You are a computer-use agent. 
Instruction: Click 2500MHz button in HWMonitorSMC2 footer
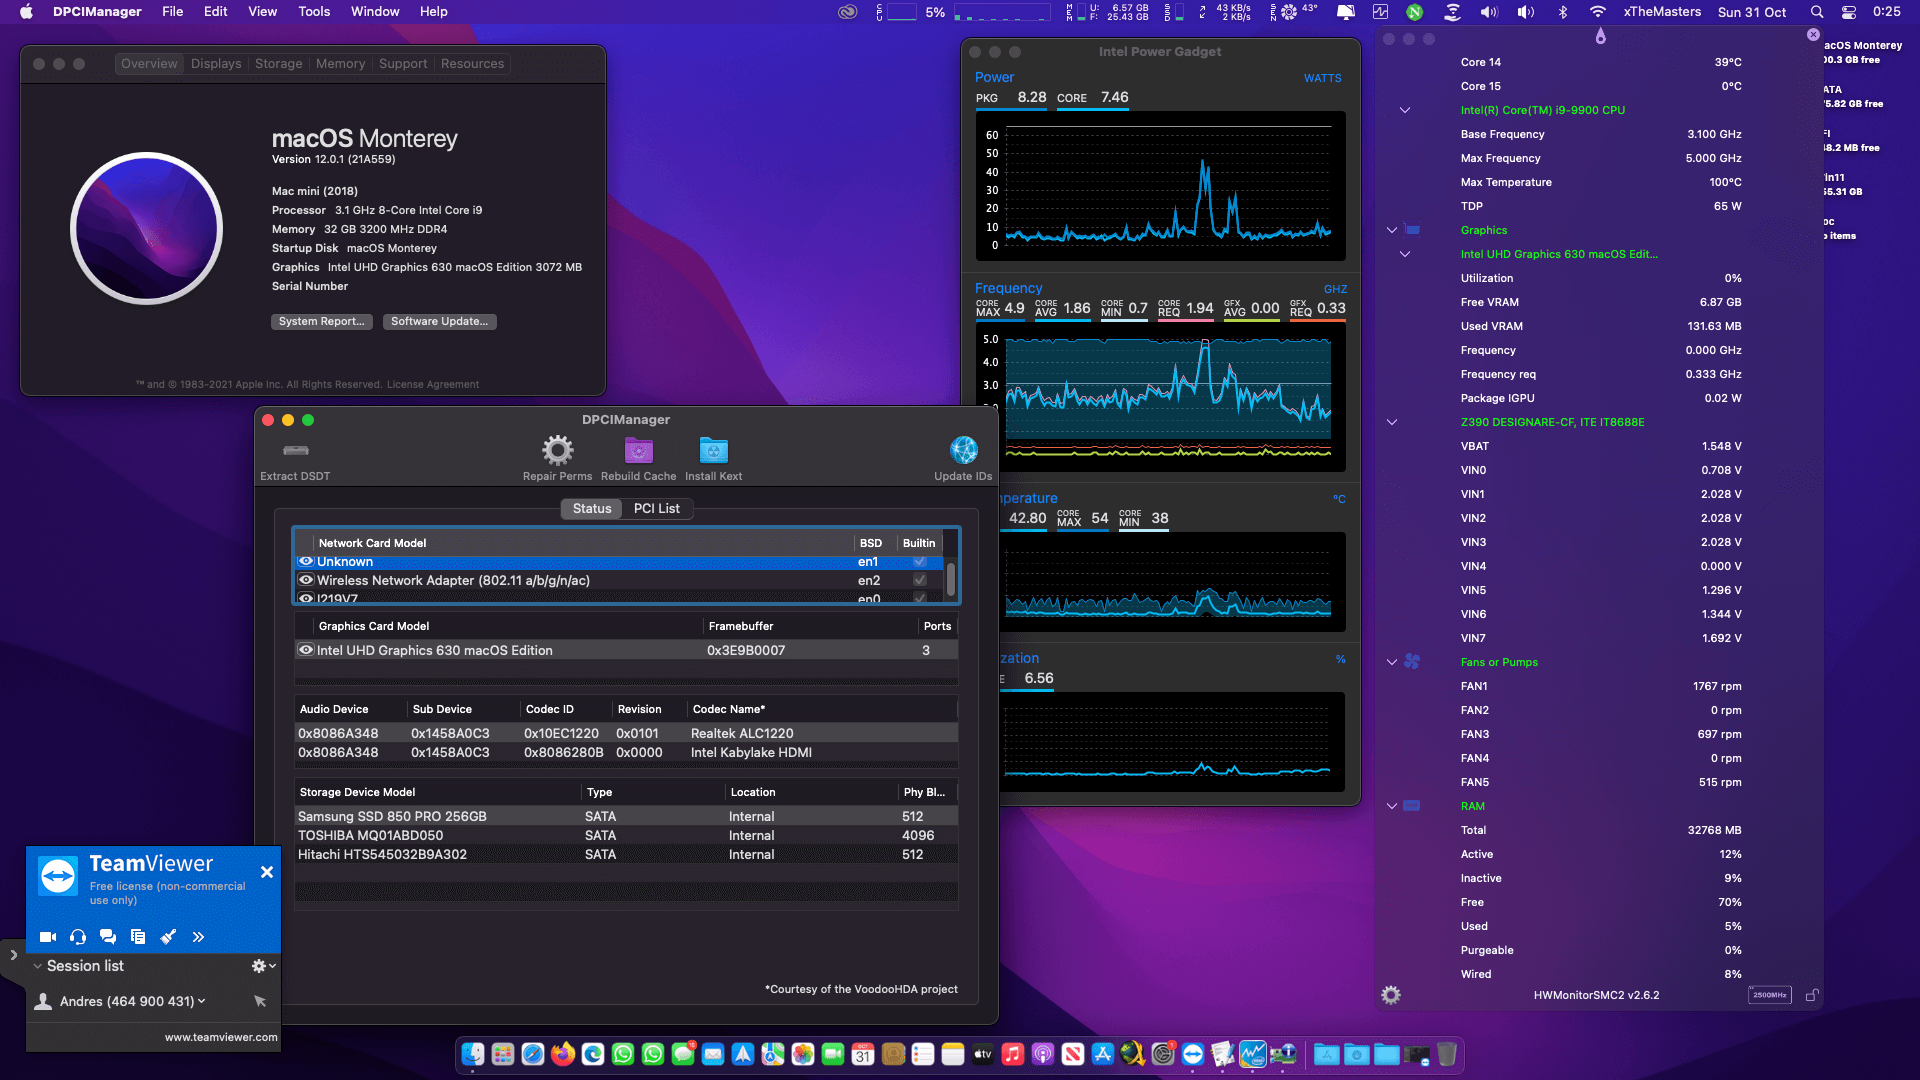pos(1770,995)
